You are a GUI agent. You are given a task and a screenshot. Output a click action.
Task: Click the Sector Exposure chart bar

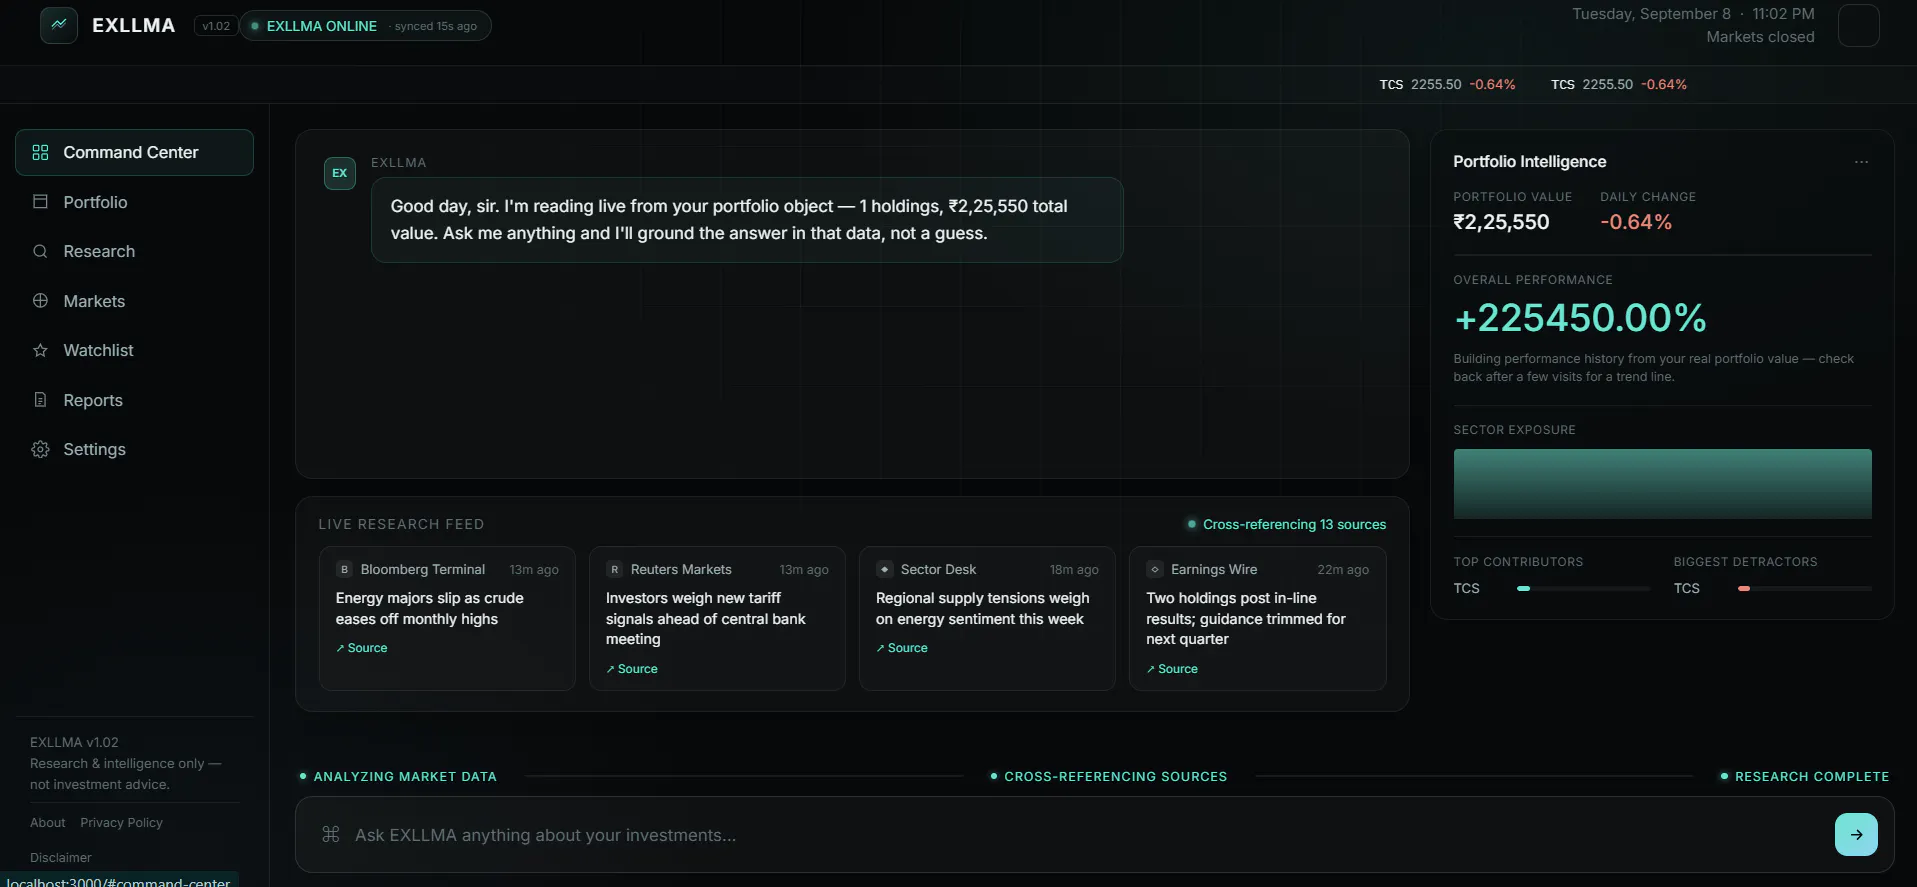(1662, 484)
